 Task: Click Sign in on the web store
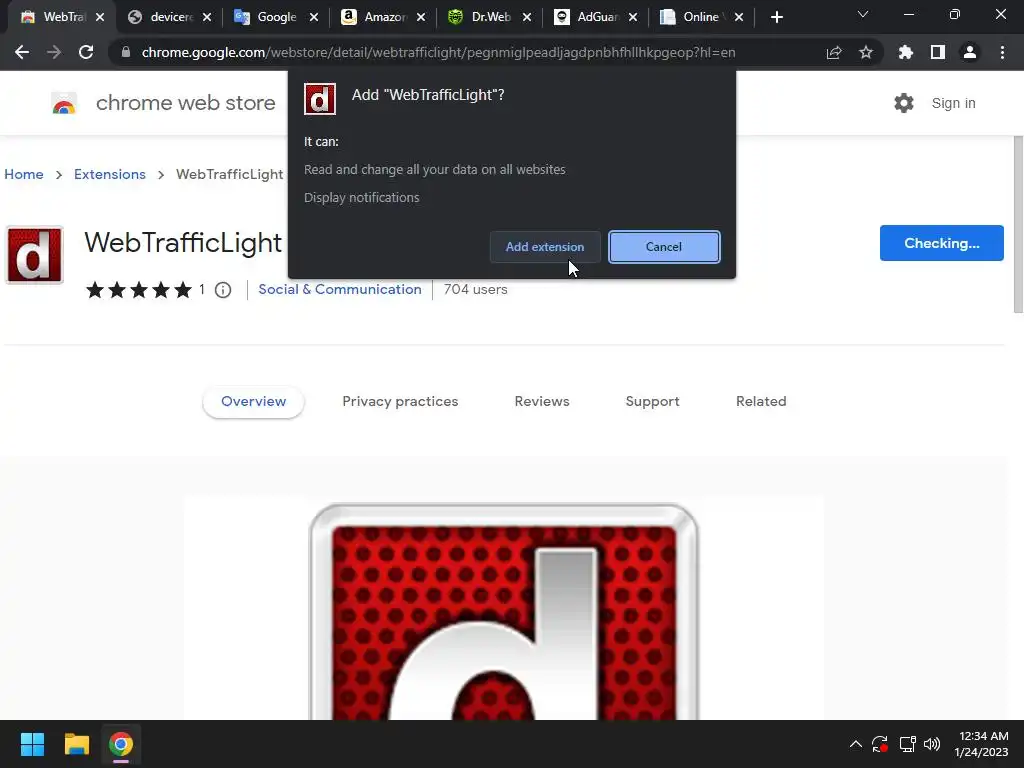coord(953,103)
